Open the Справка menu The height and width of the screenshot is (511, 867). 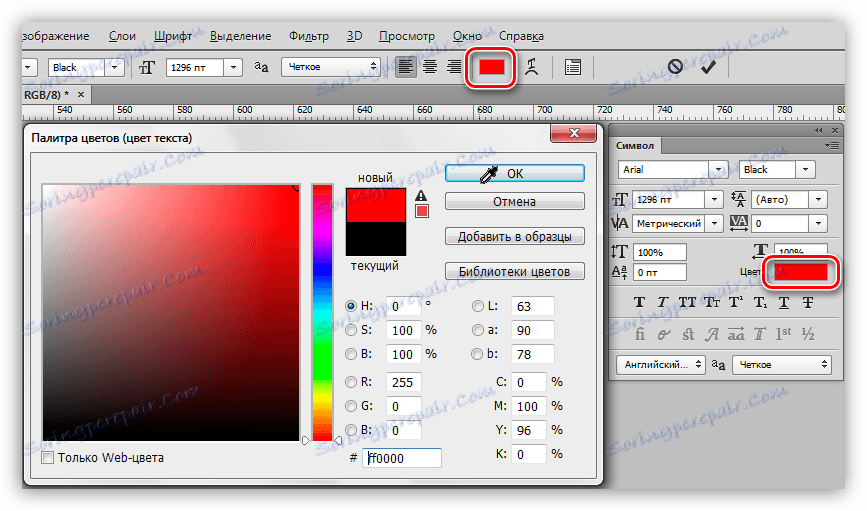521,36
